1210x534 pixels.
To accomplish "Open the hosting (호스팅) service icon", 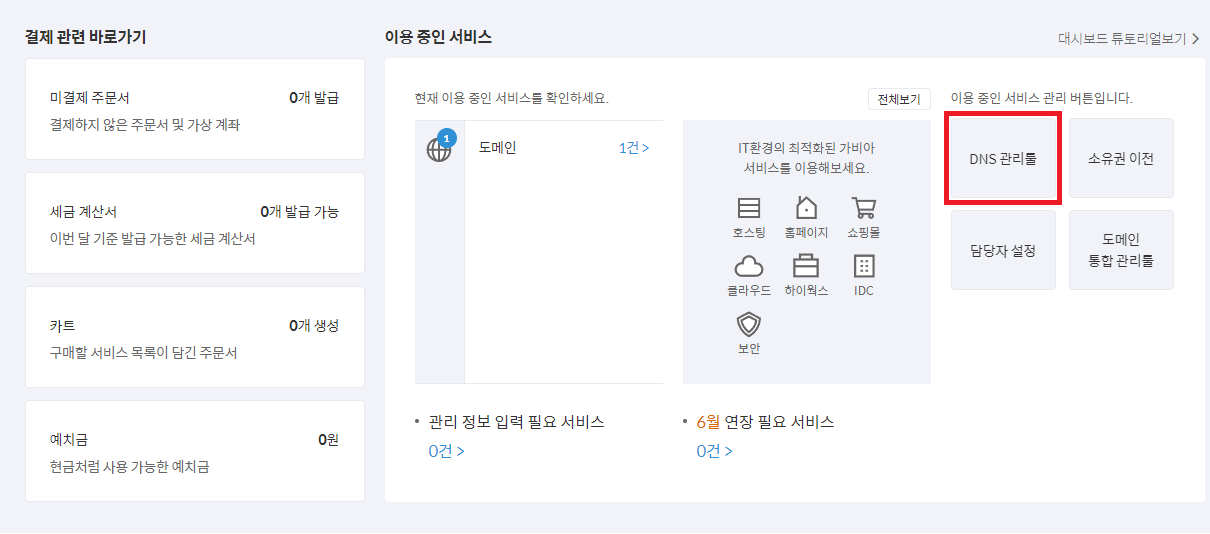I will [x=749, y=208].
